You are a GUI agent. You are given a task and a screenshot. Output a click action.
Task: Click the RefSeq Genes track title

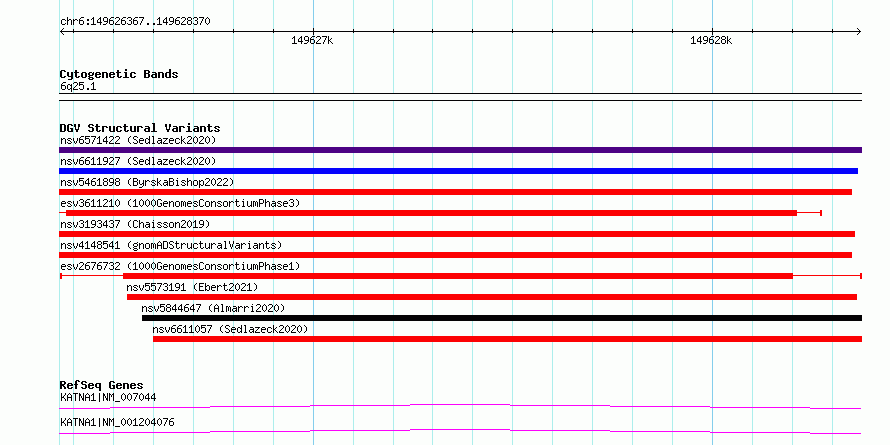coord(102,385)
